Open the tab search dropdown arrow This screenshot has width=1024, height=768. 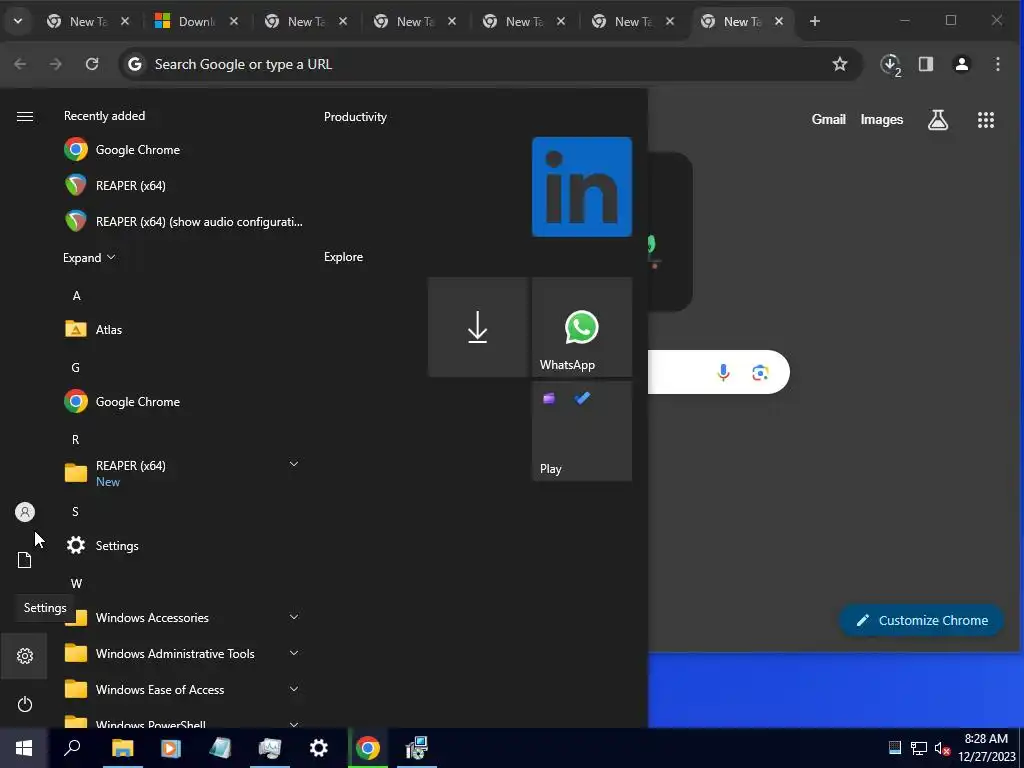(18, 22)
